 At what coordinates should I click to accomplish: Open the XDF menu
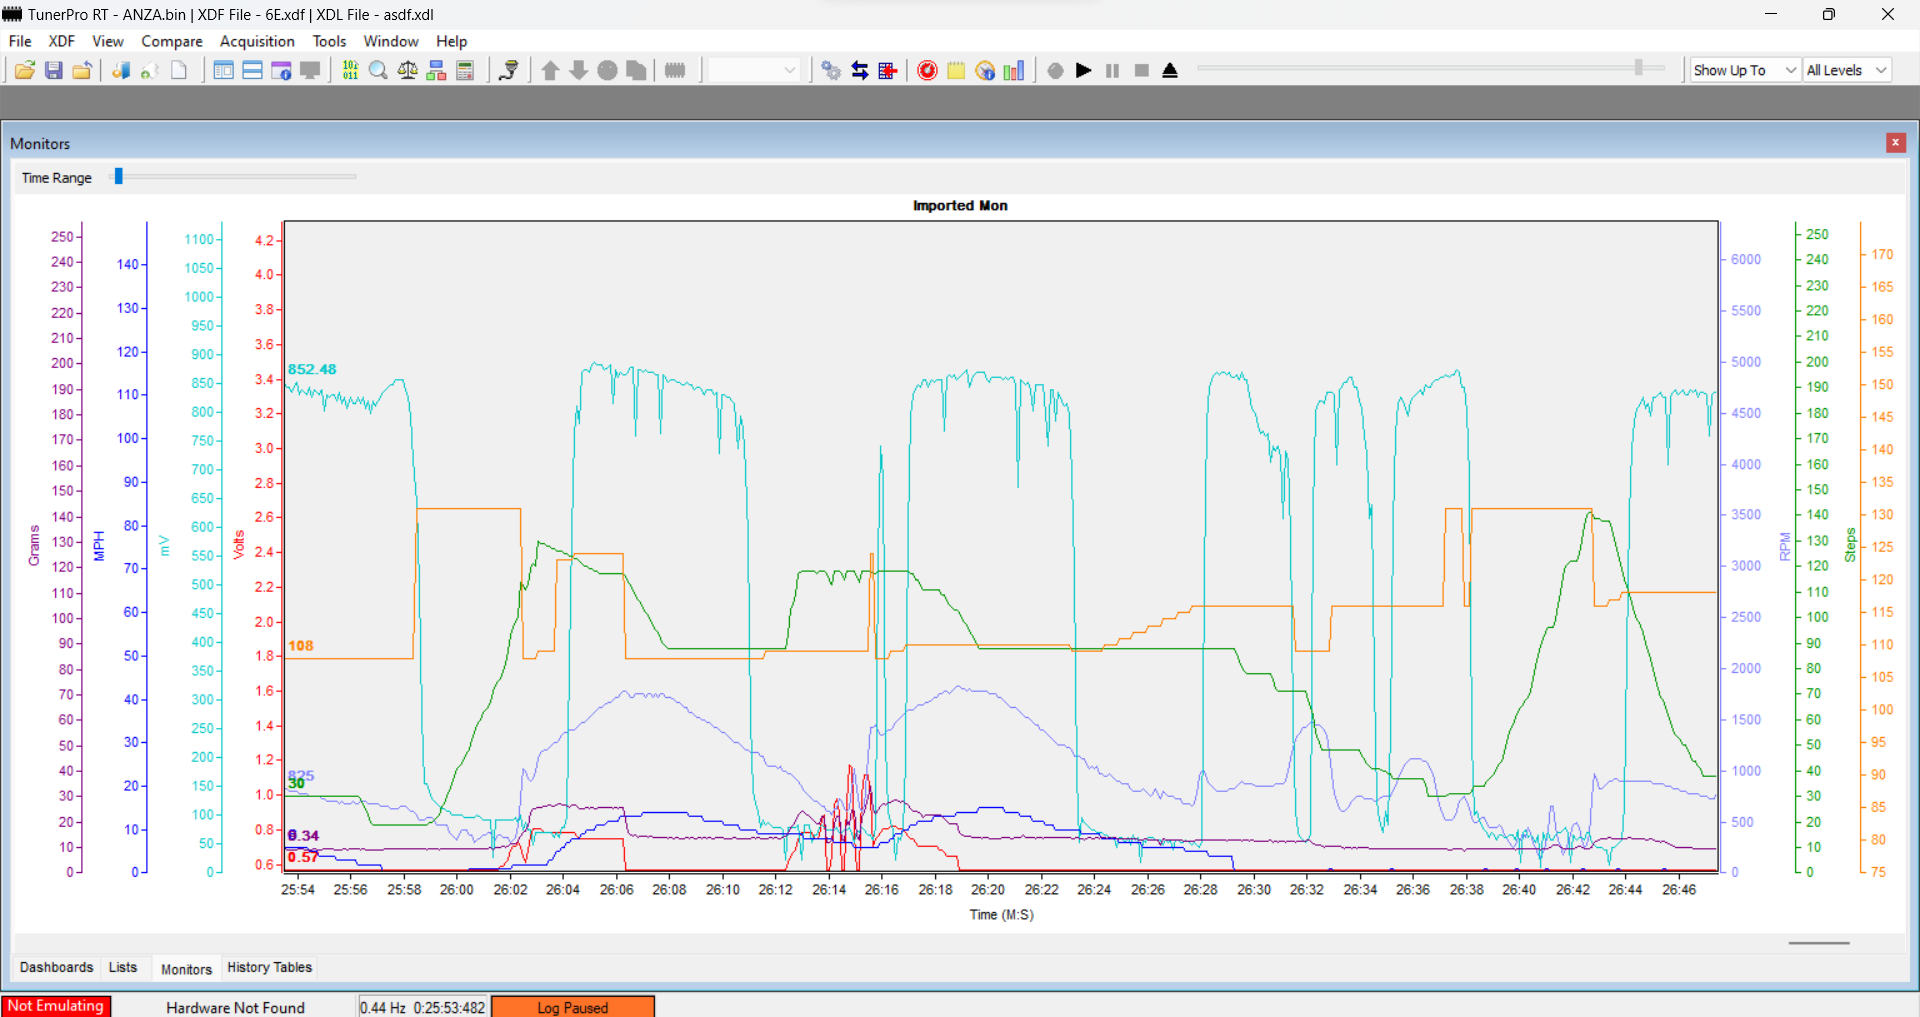tap(61, 41)
